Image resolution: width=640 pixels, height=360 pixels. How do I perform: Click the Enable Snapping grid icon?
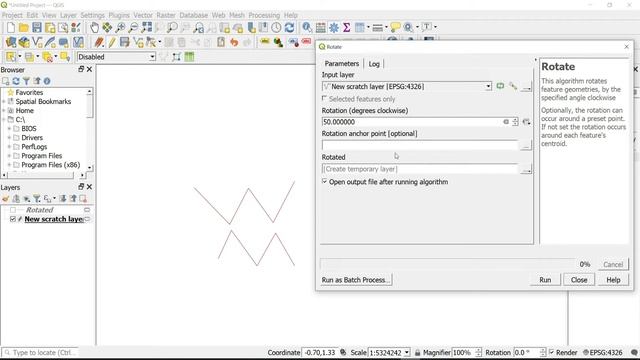(x=189, y=57)
